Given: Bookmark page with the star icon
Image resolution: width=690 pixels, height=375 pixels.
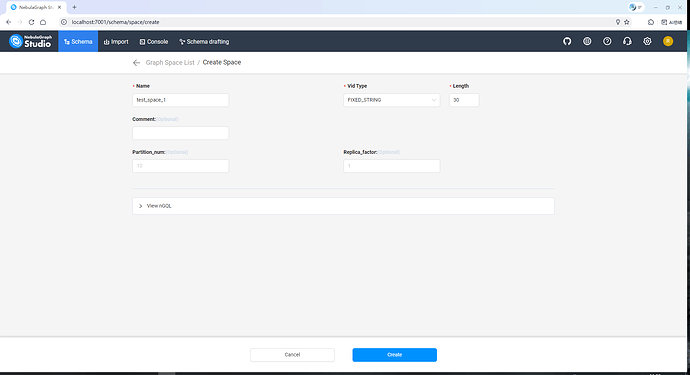Looking at the screenshot, I should coord(627,22).
